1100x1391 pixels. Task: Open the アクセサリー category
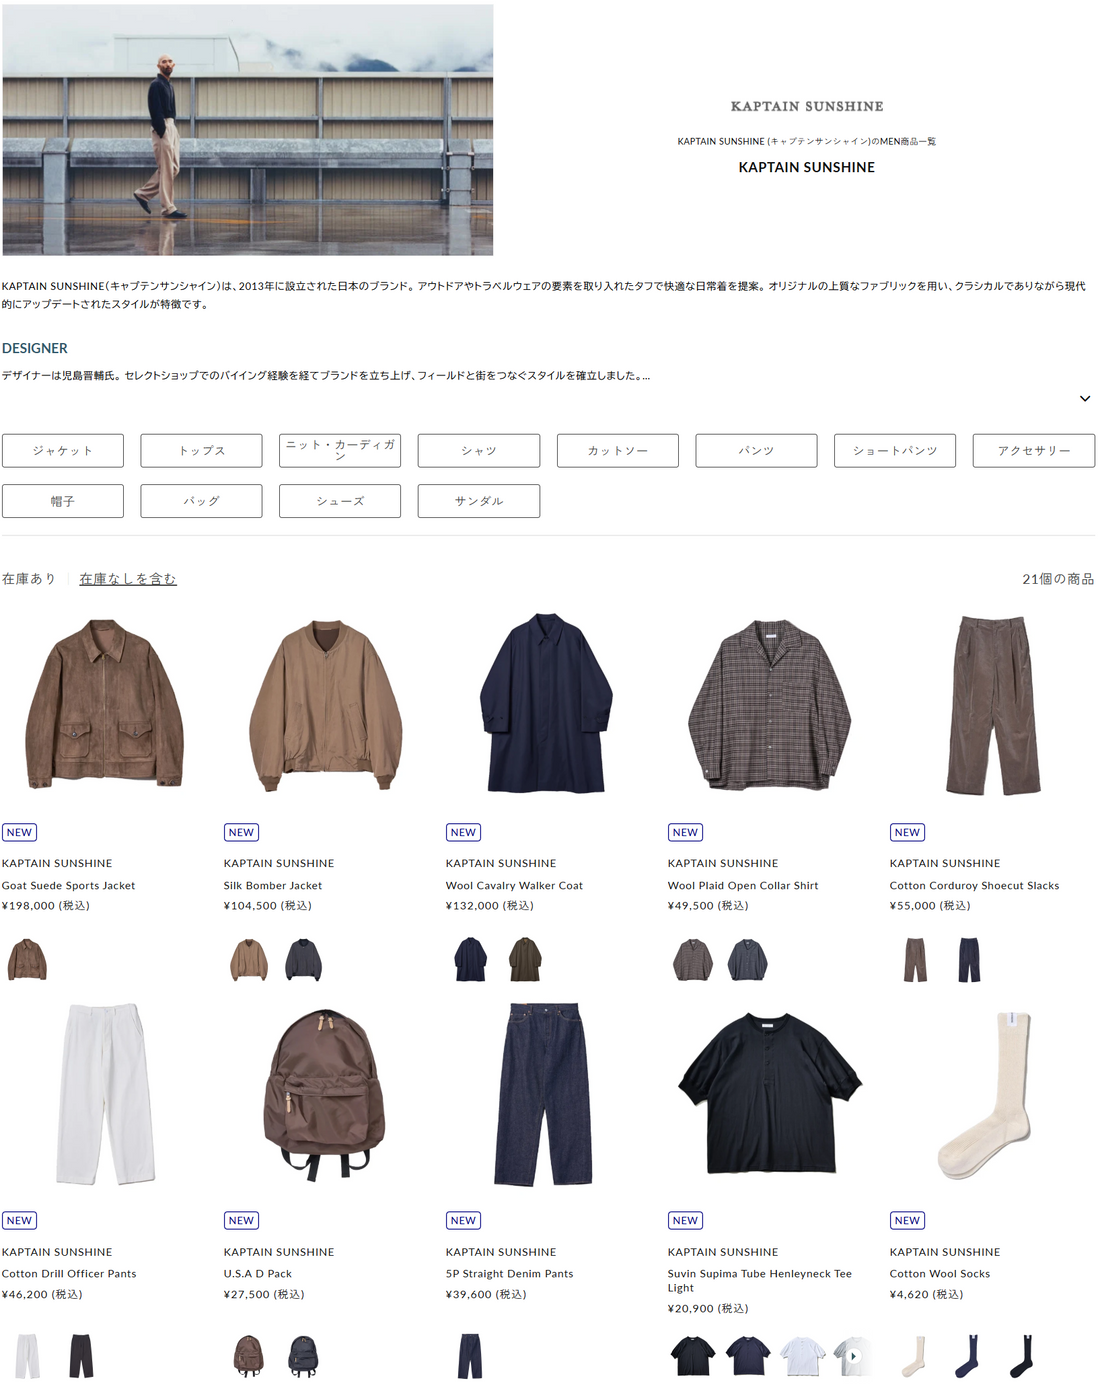pos(1034,451)
